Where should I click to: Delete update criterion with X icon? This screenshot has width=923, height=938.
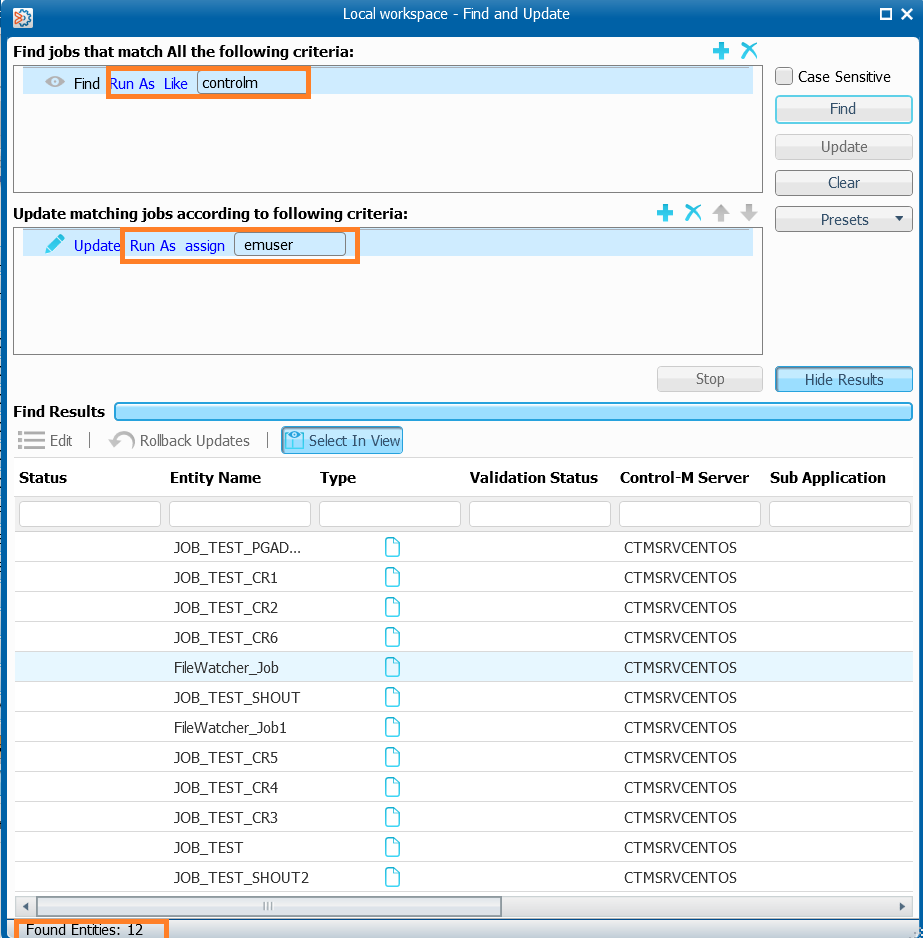pyautogui.click(x=693, y=212)
